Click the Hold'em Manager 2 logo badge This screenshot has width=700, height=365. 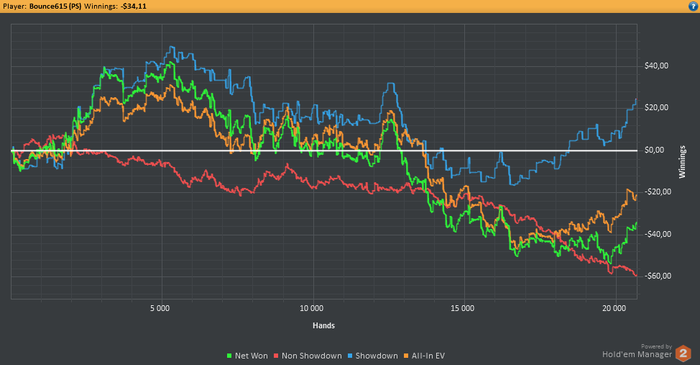click(683, 353)
